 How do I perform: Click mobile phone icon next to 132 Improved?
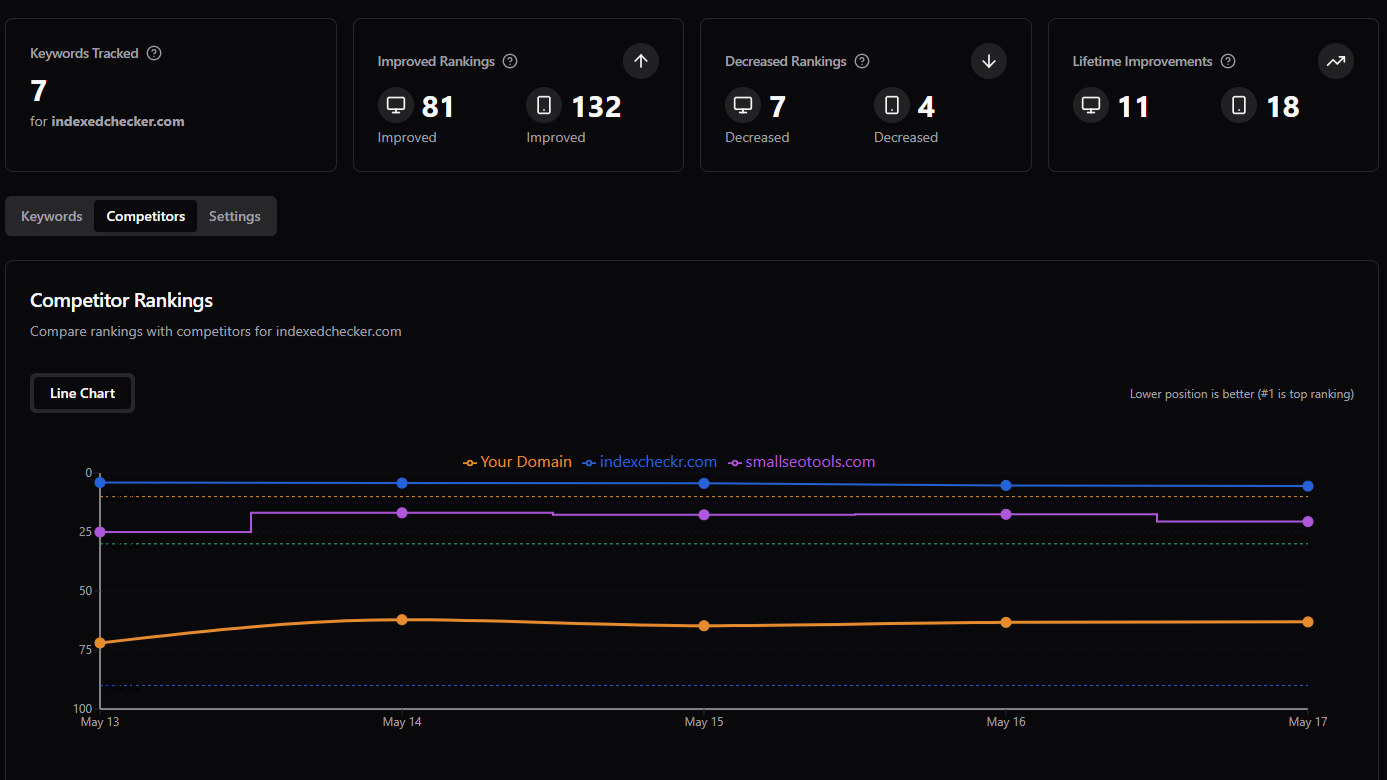[544, 105]
